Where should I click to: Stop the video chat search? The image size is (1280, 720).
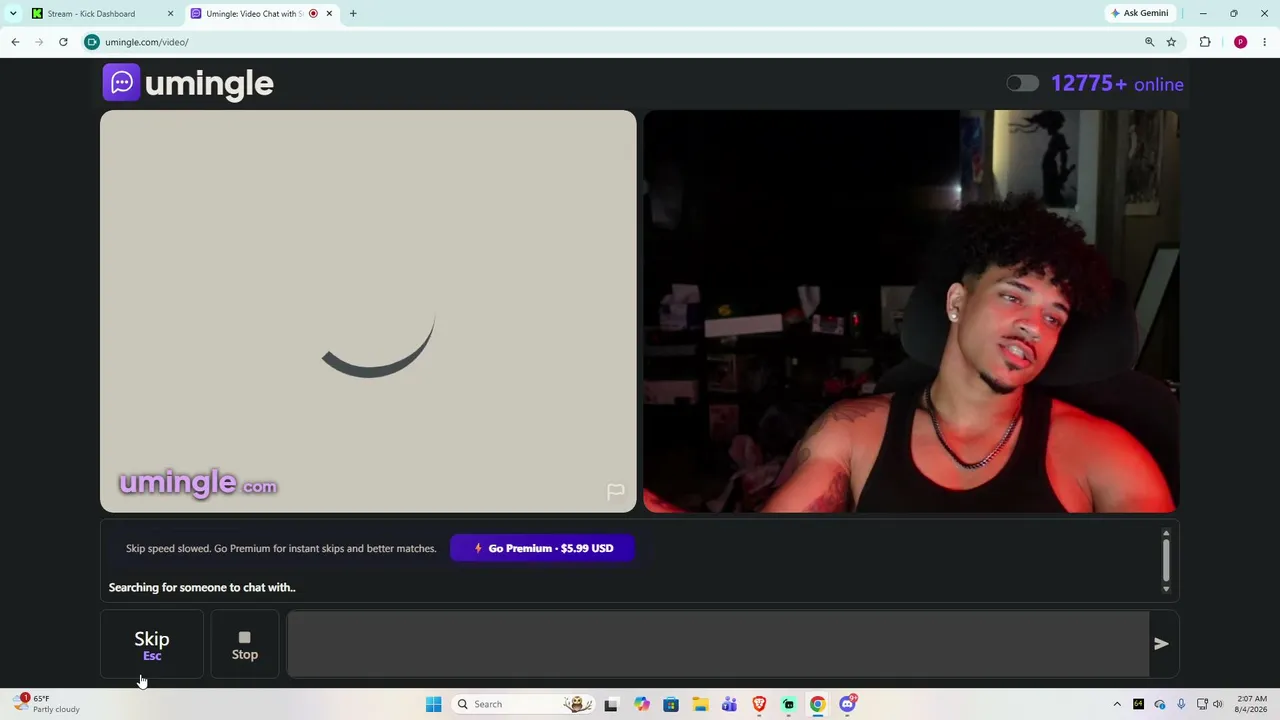245,644
